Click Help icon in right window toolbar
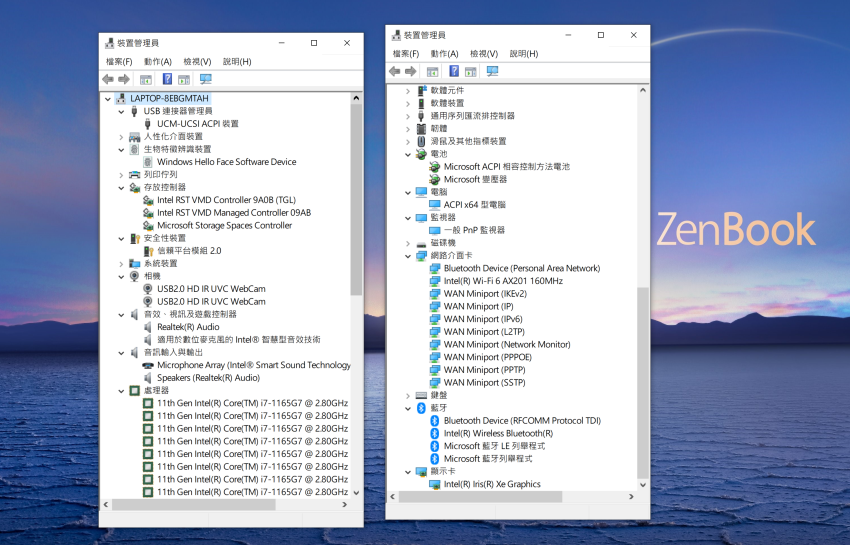This screenshot has height=545, width=850. coord(454,71)
